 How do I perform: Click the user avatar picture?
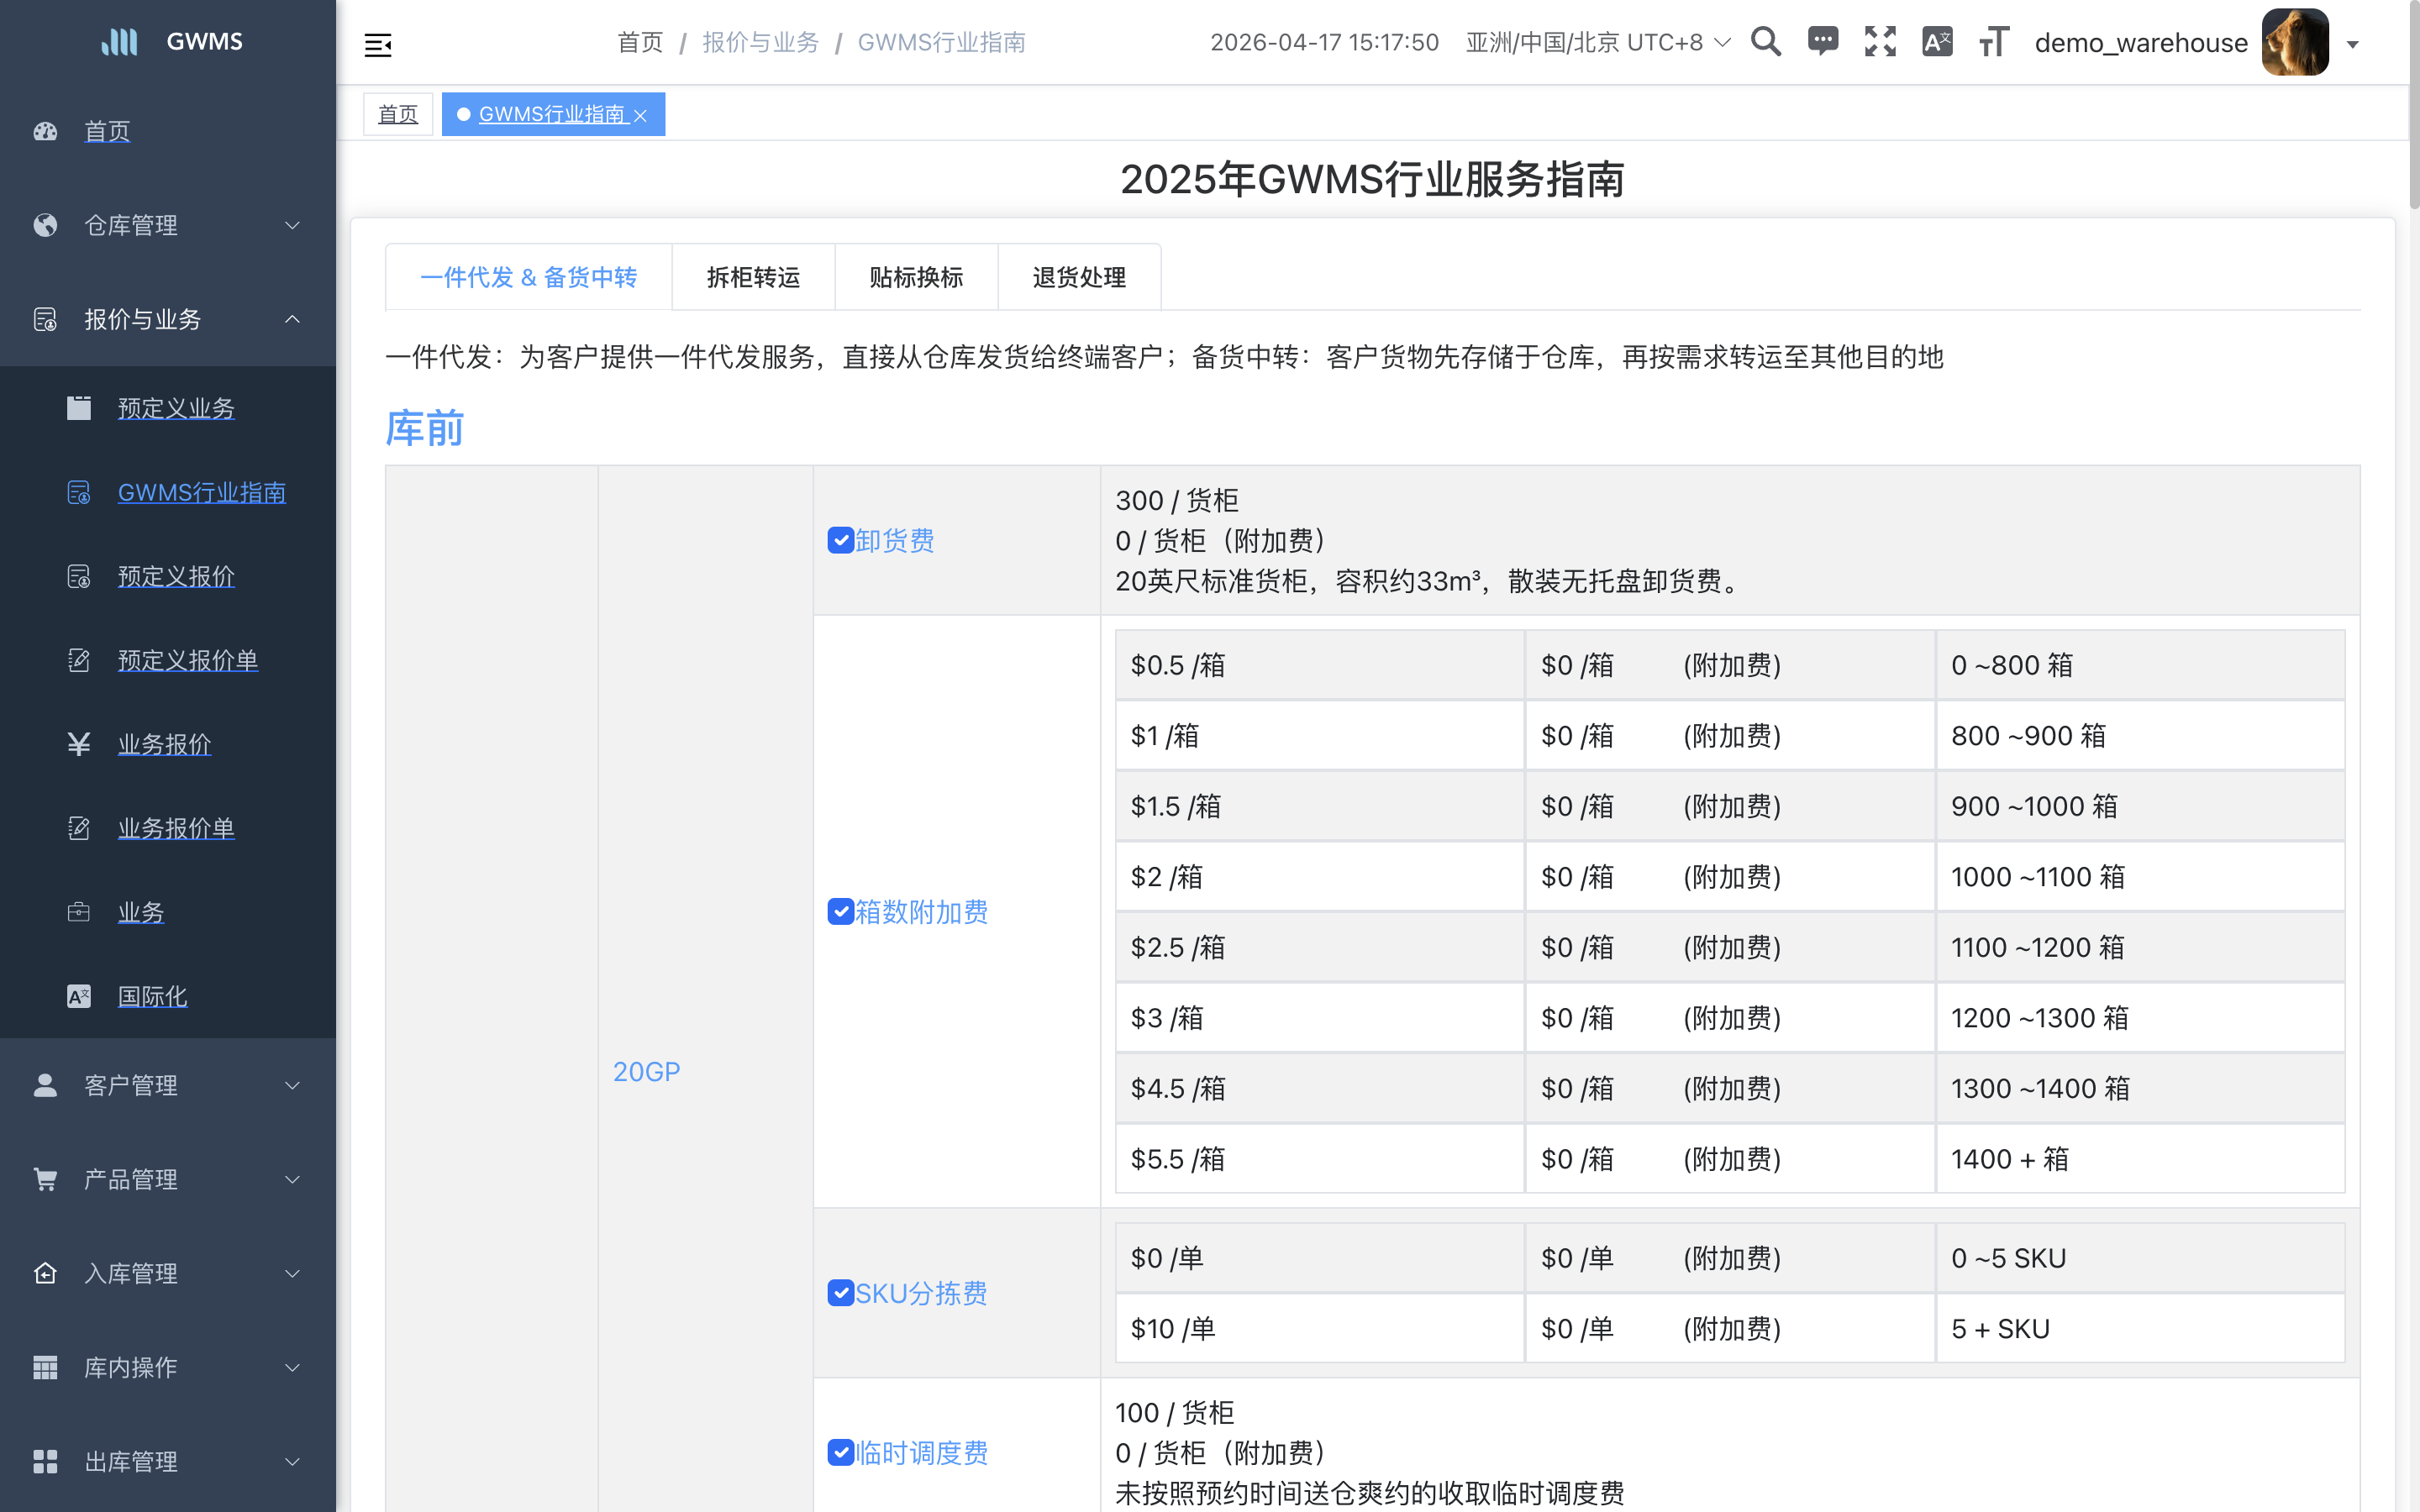(2295, 42)
